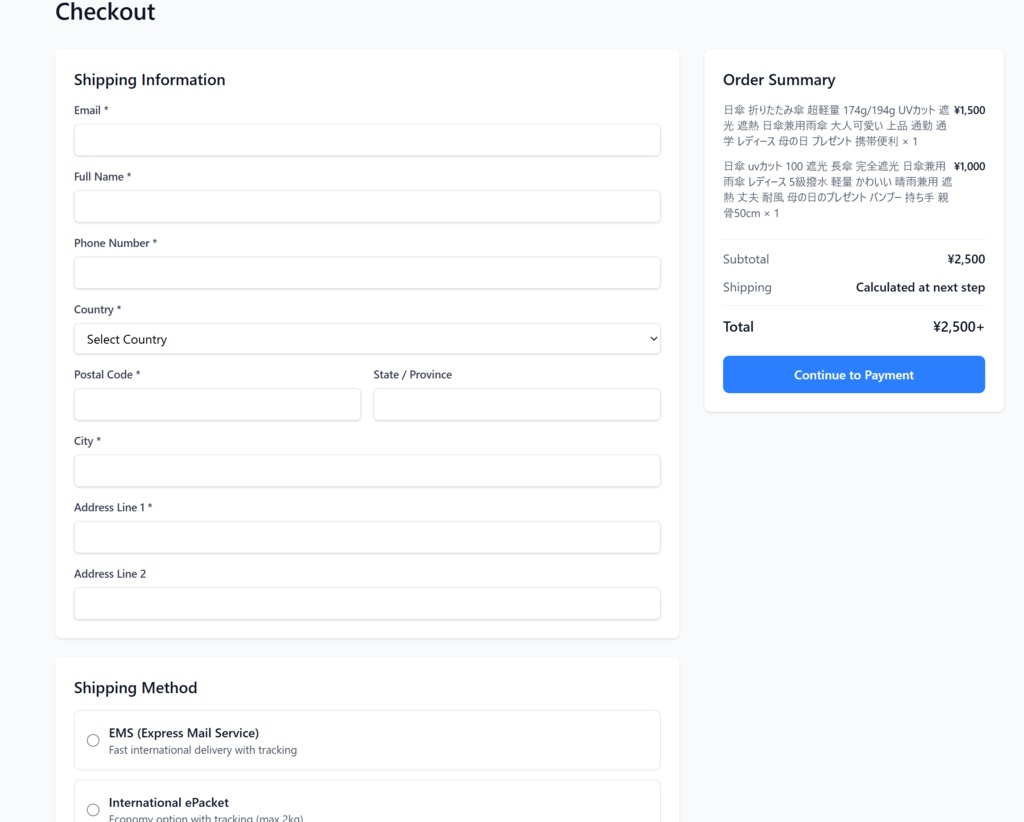The width and height of the screenshot is (1024, 822).
Task: Click the Email input field
Action: tap(366, 140)
